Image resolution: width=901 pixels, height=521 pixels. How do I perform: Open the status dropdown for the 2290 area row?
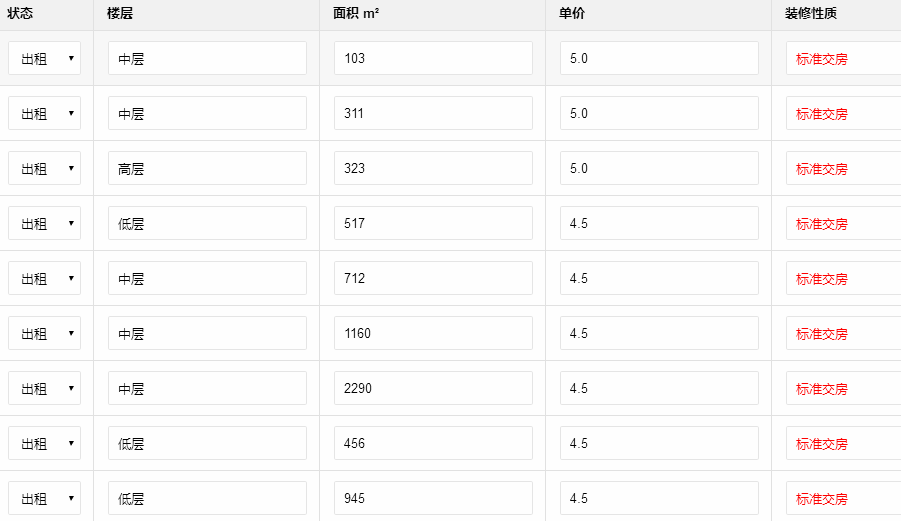coord(44,388)
